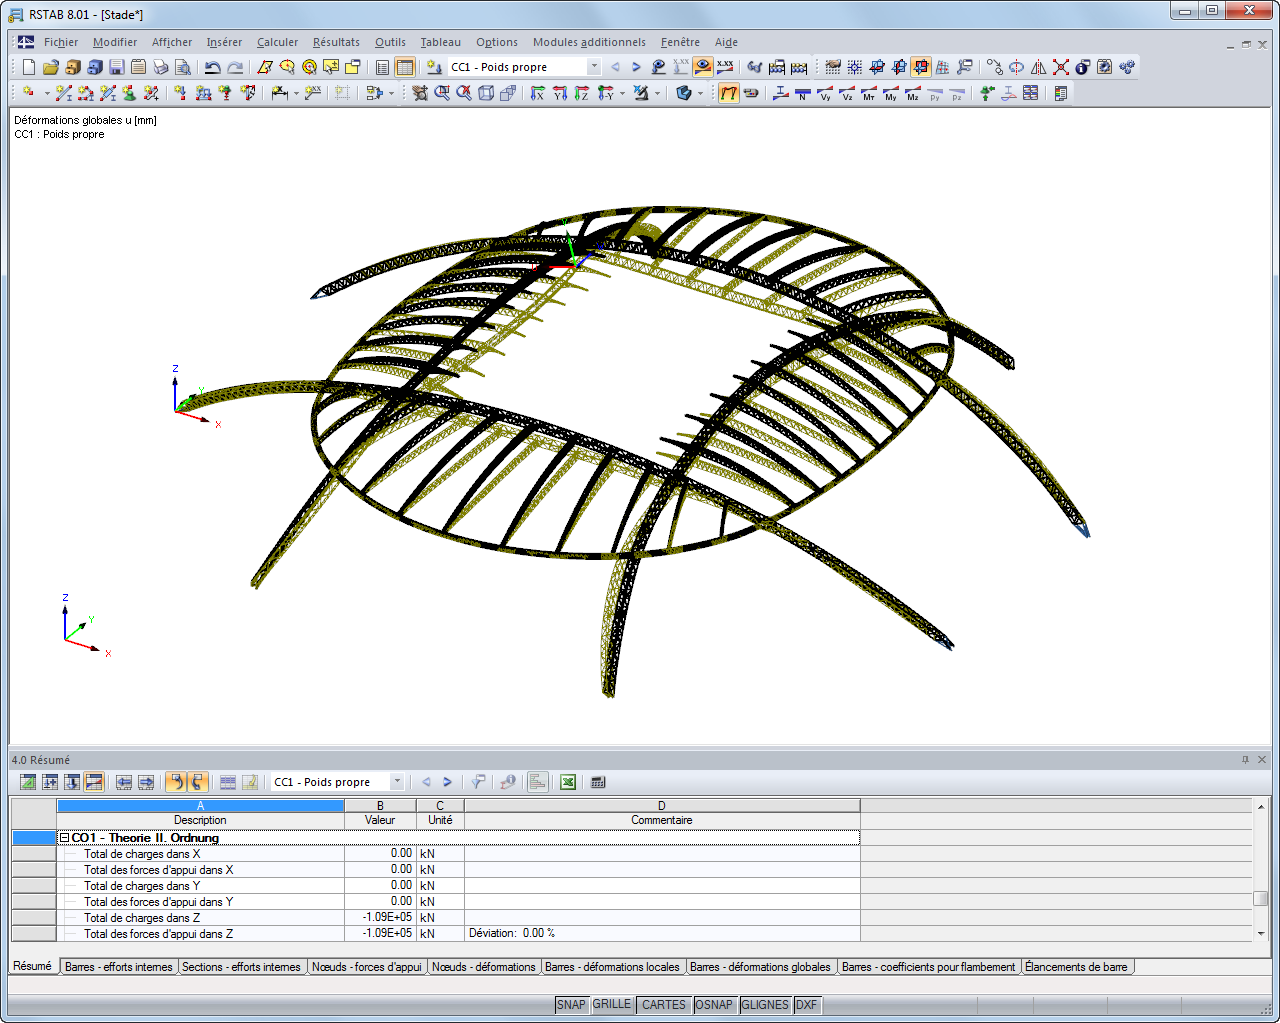Viewport: 1280px width, 1023px height.
Task: Open the Modules additionnels menu
Action: click(589, 42)
